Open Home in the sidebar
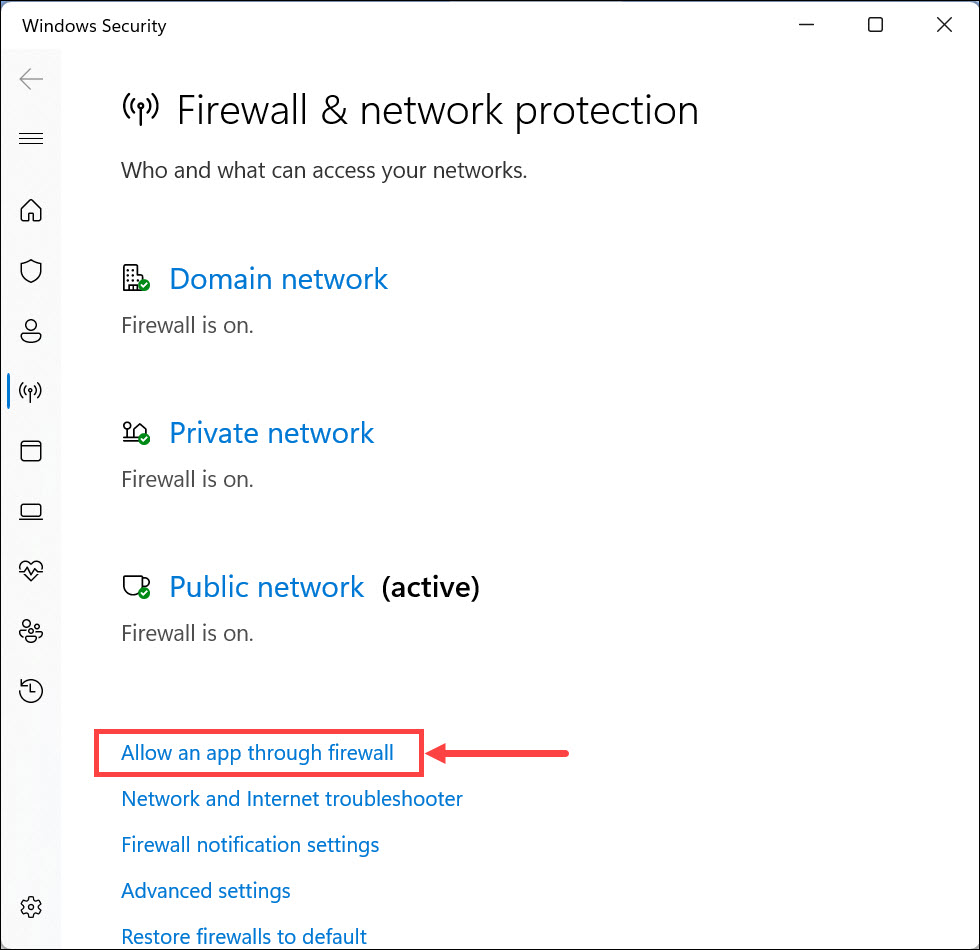 pyautogui.click(x=31, y=211)
